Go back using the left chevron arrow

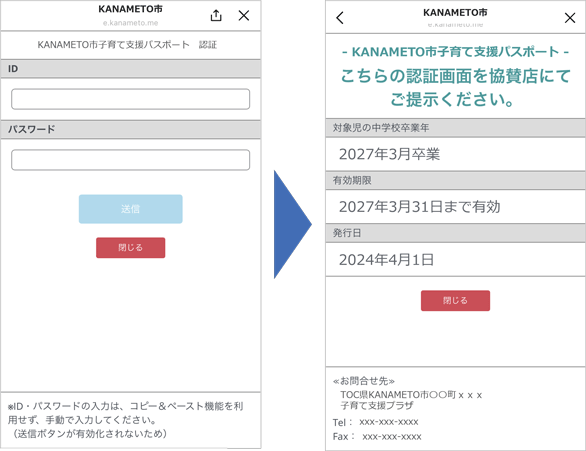point(340,18)
